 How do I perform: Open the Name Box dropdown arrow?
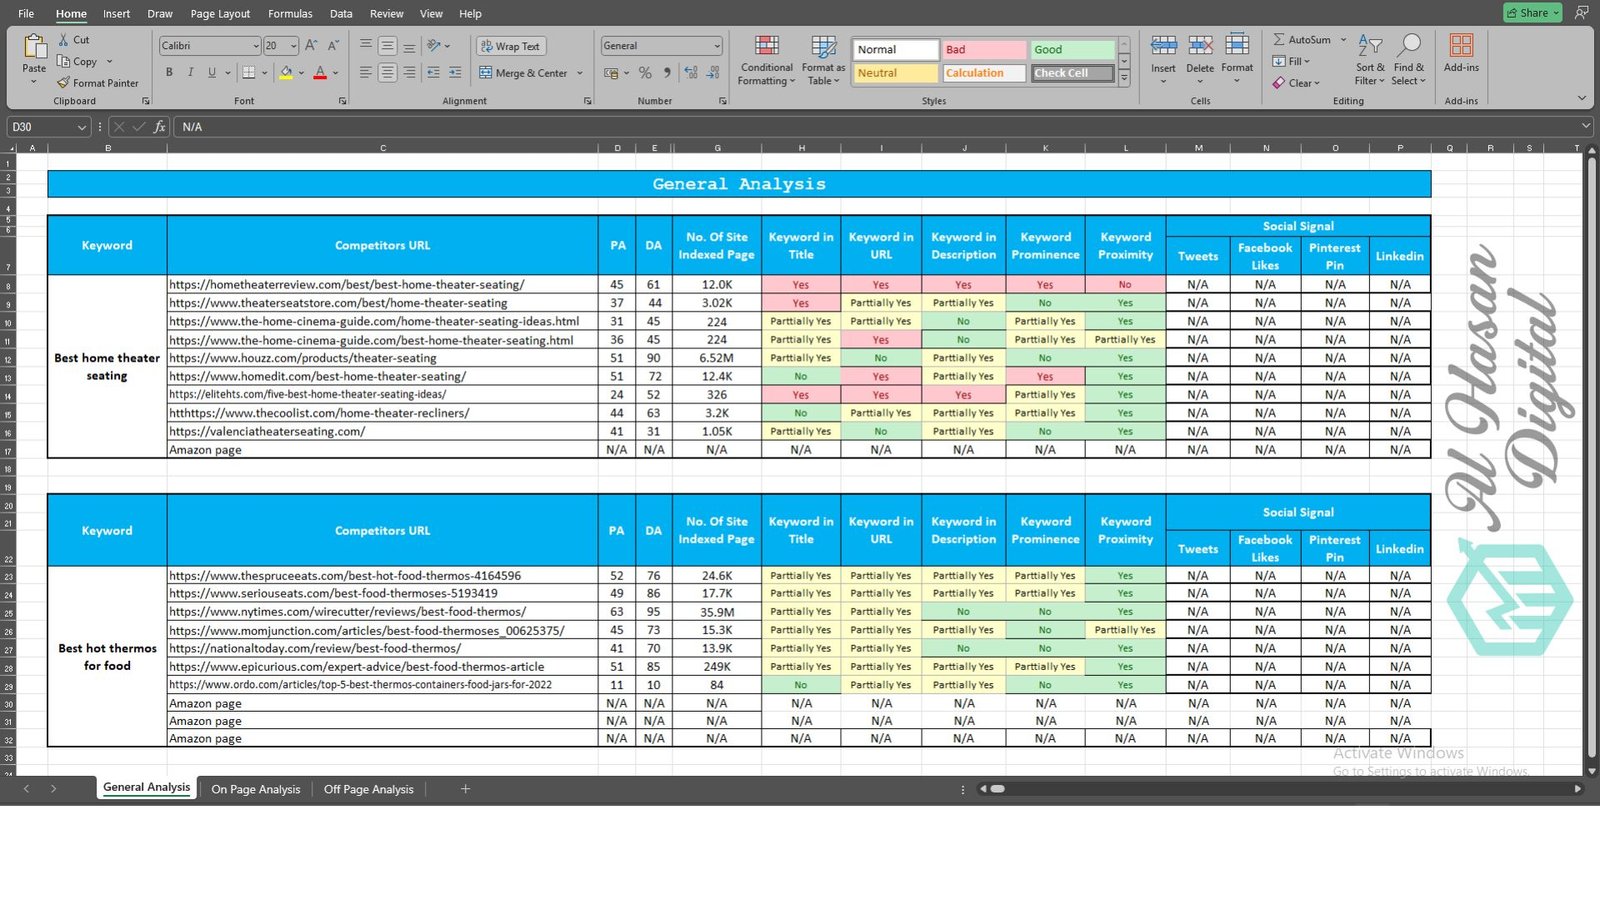(x=81, y=127)
